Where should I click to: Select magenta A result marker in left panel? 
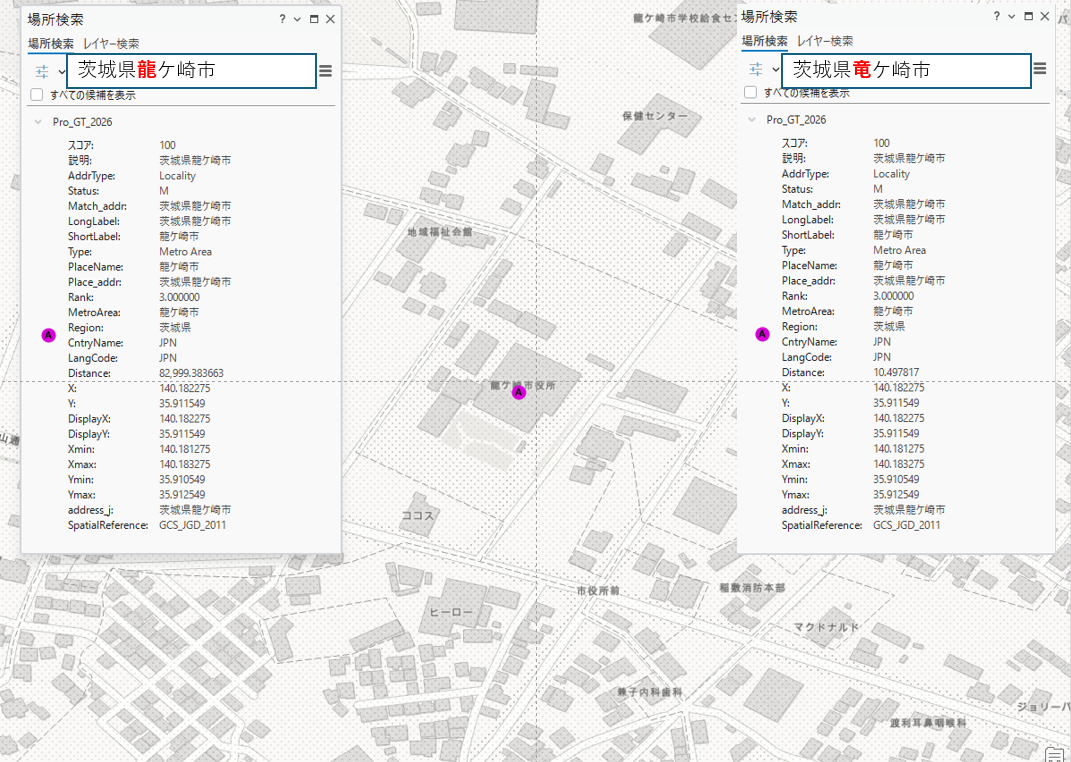[x=48, y=335]
